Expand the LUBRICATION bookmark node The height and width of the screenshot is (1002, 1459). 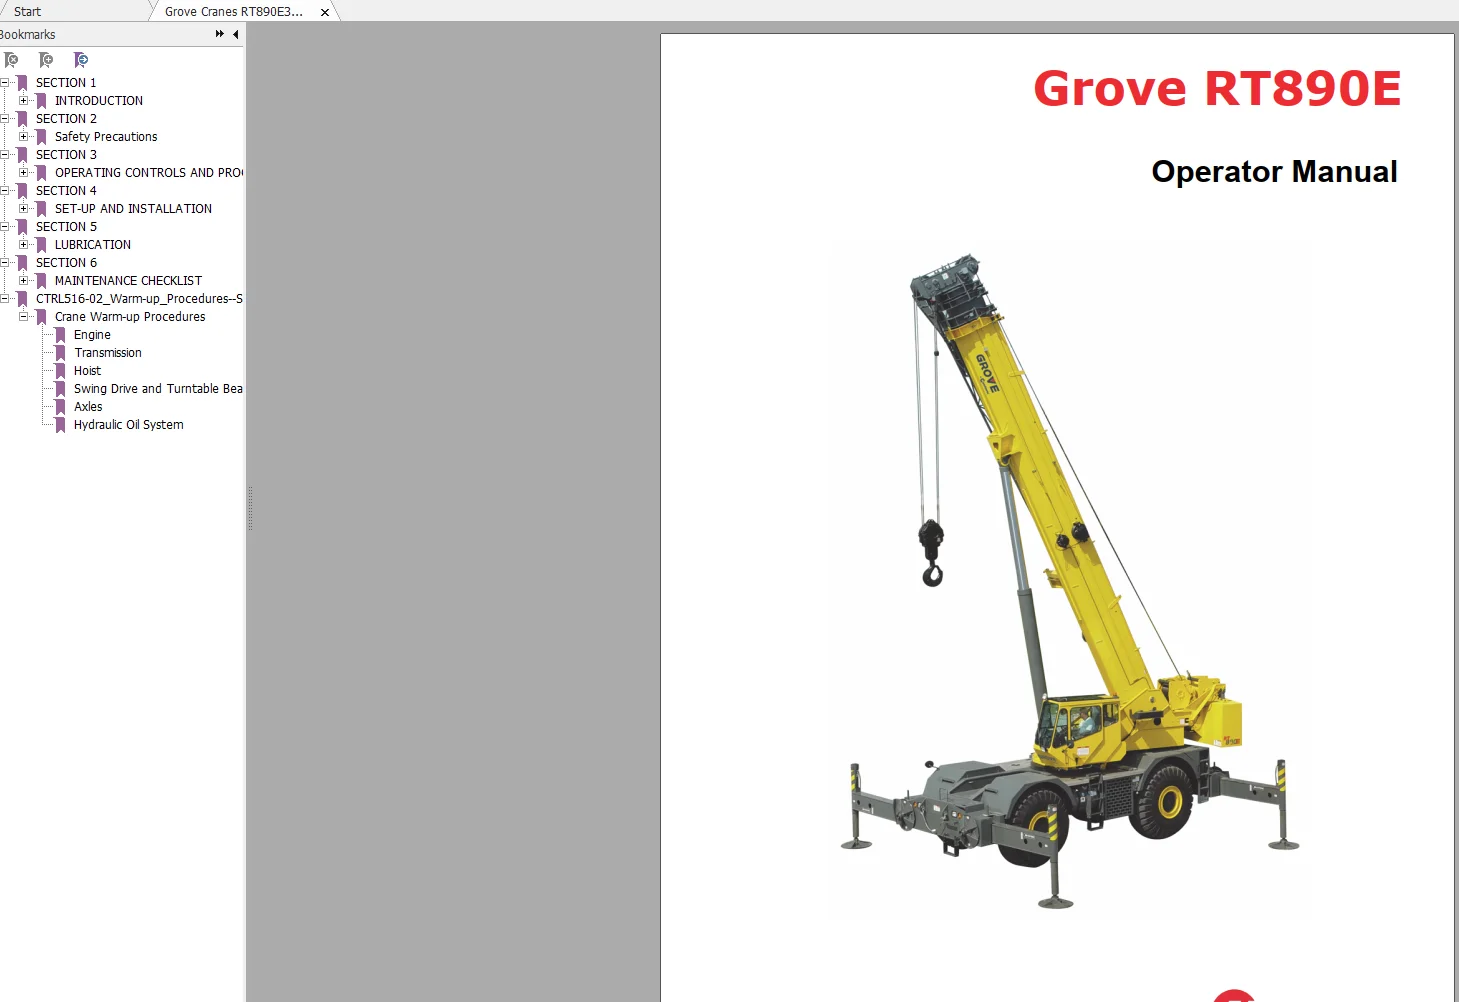pos(23,245)
